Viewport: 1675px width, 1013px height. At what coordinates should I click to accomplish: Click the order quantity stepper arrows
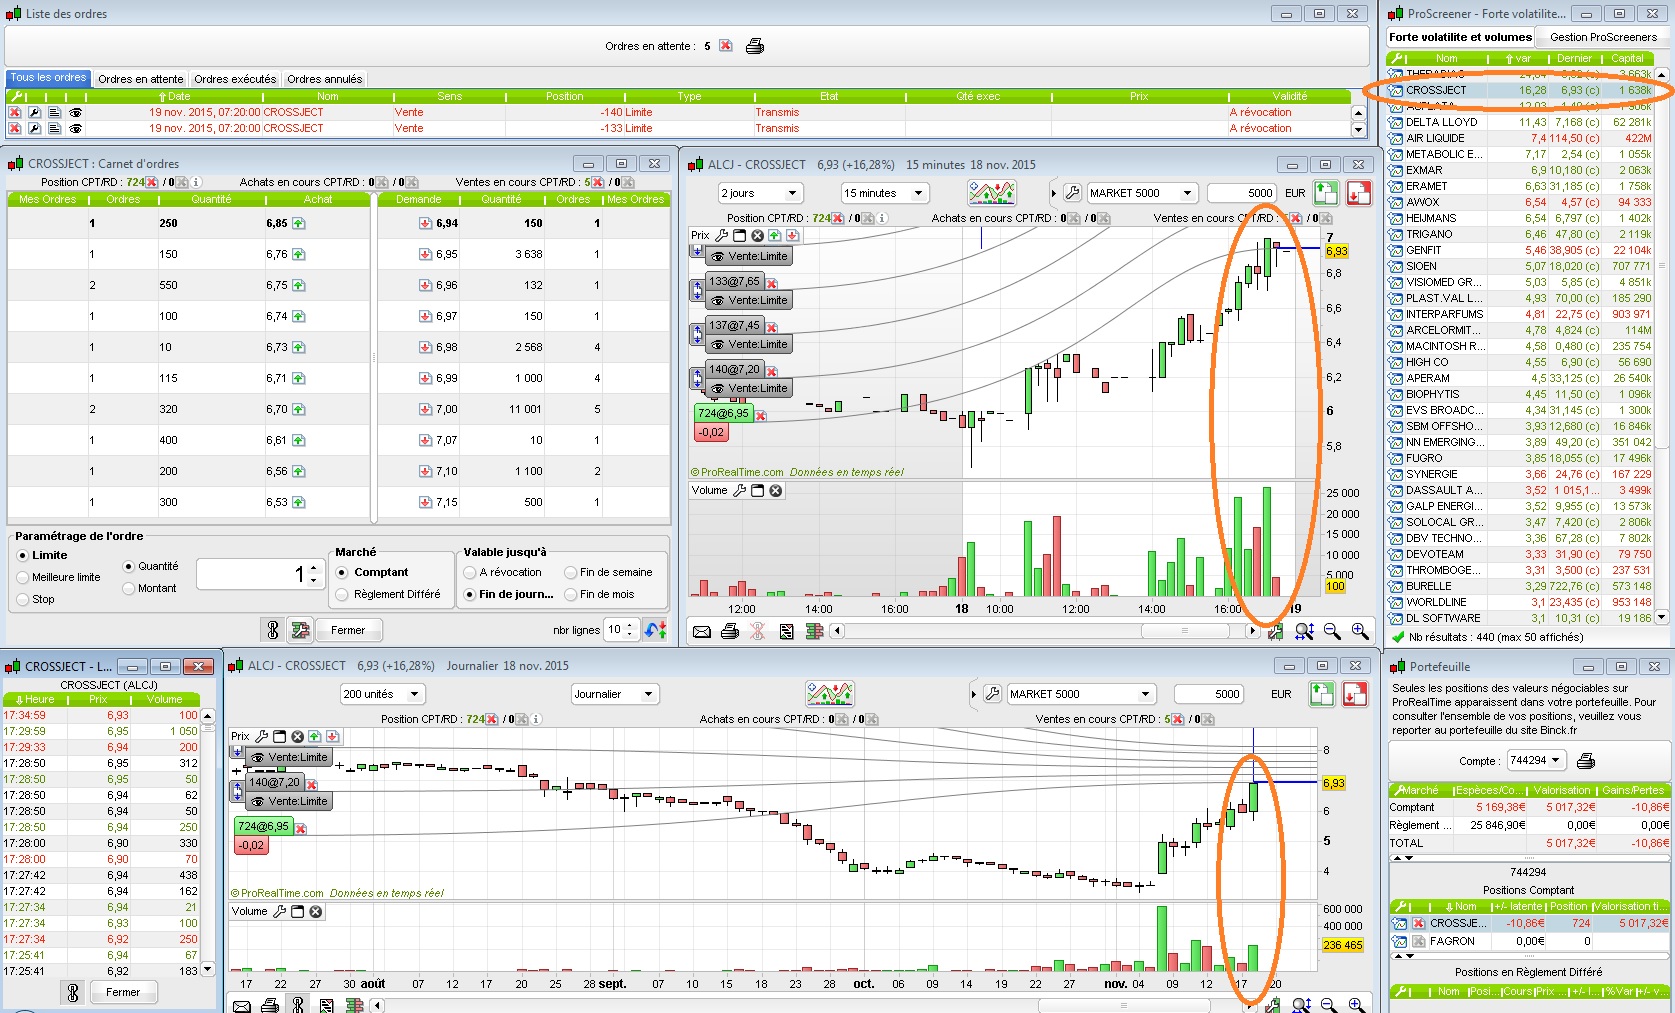(x=313, y=574)
